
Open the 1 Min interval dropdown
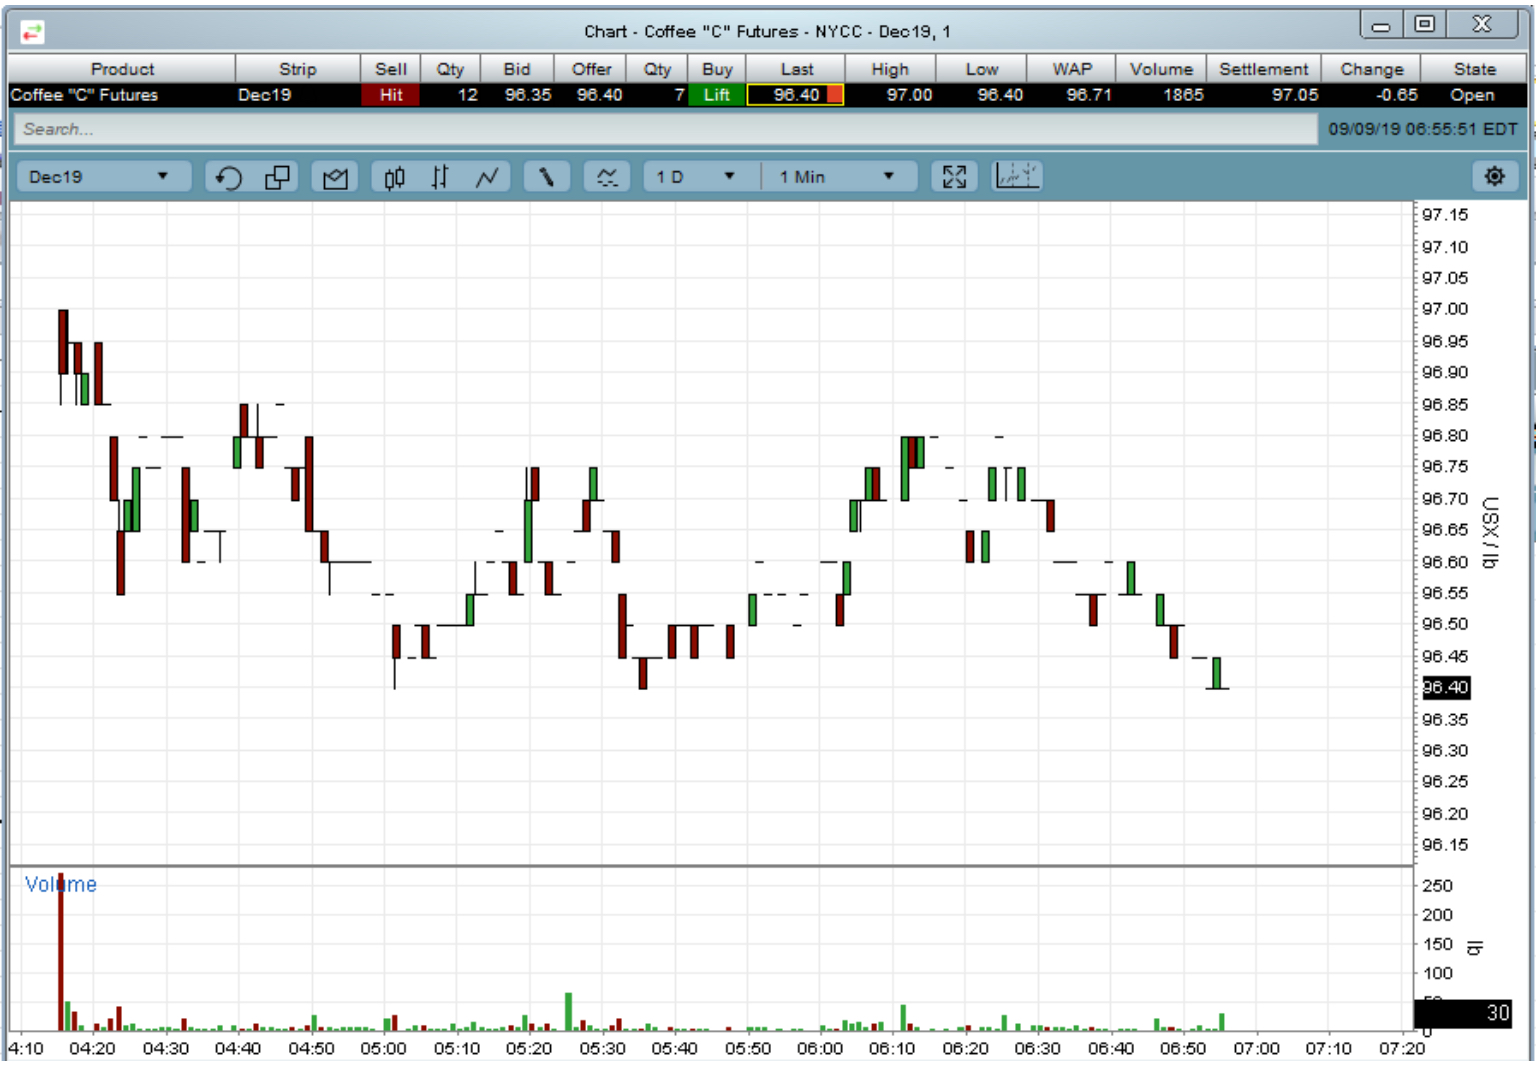click(838, 177)
